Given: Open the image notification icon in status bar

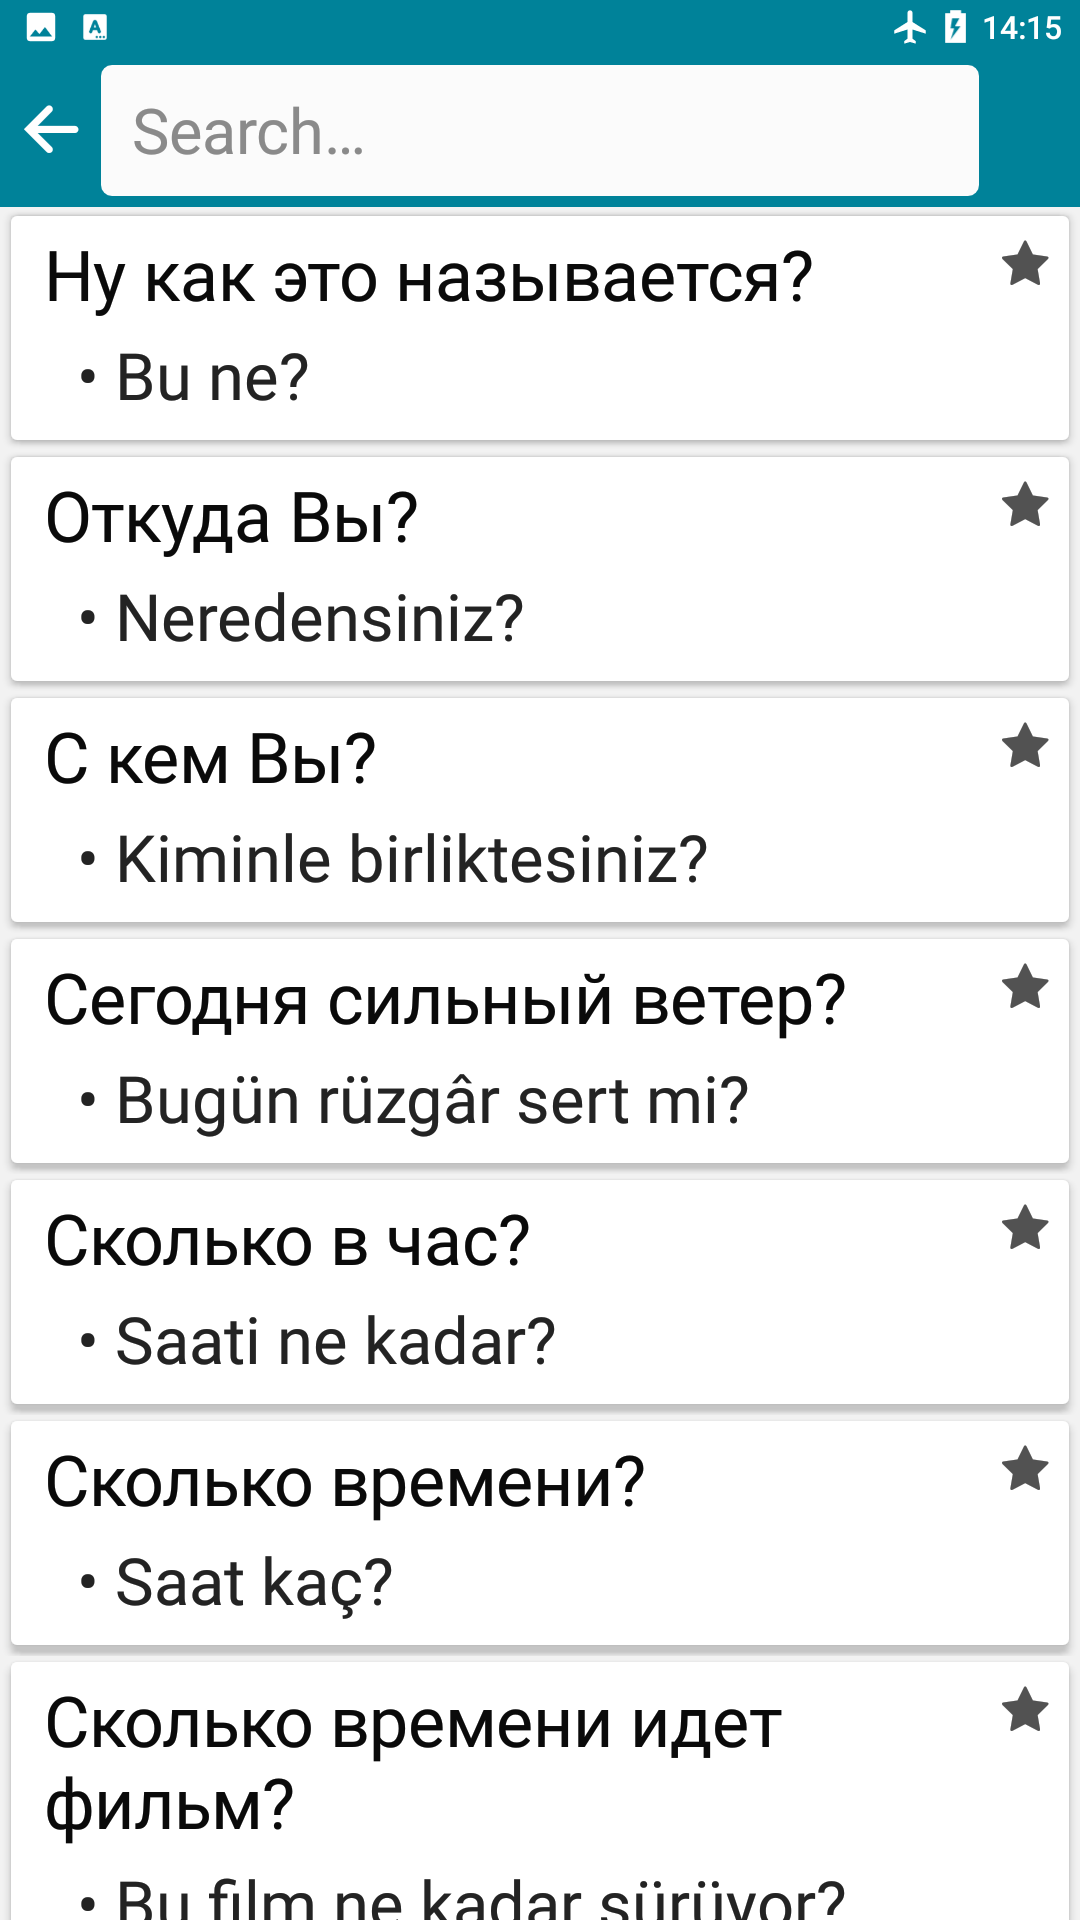Looking at the screenshot, I should point(41,27).
